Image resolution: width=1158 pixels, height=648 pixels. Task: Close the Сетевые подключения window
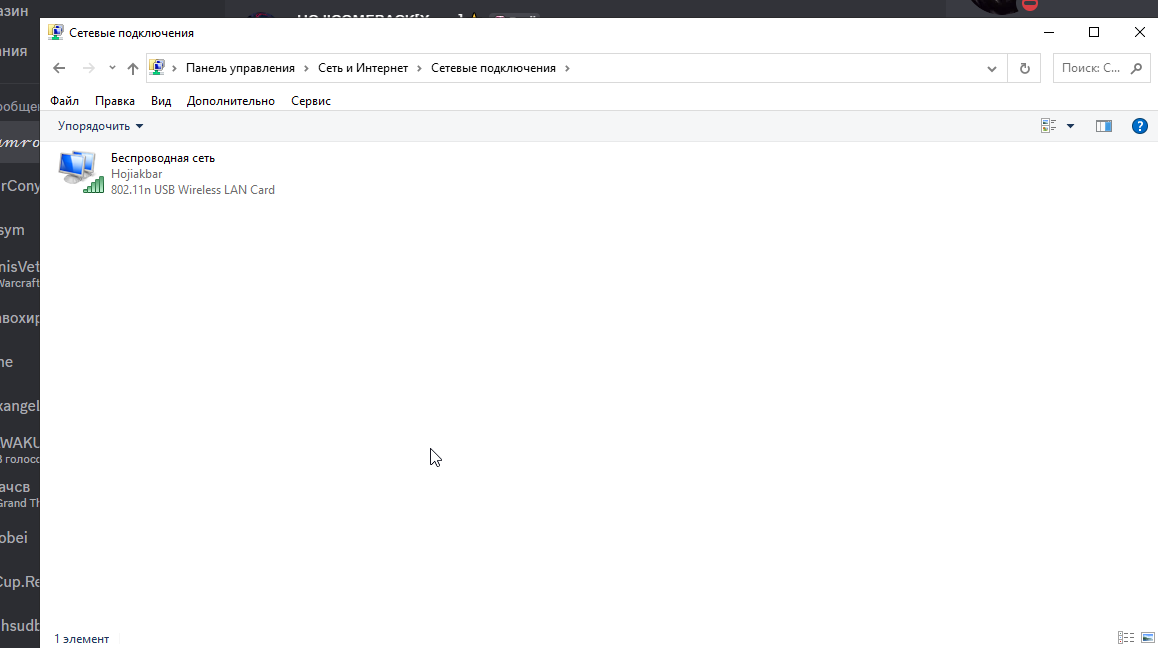(x=1139, y=33)
